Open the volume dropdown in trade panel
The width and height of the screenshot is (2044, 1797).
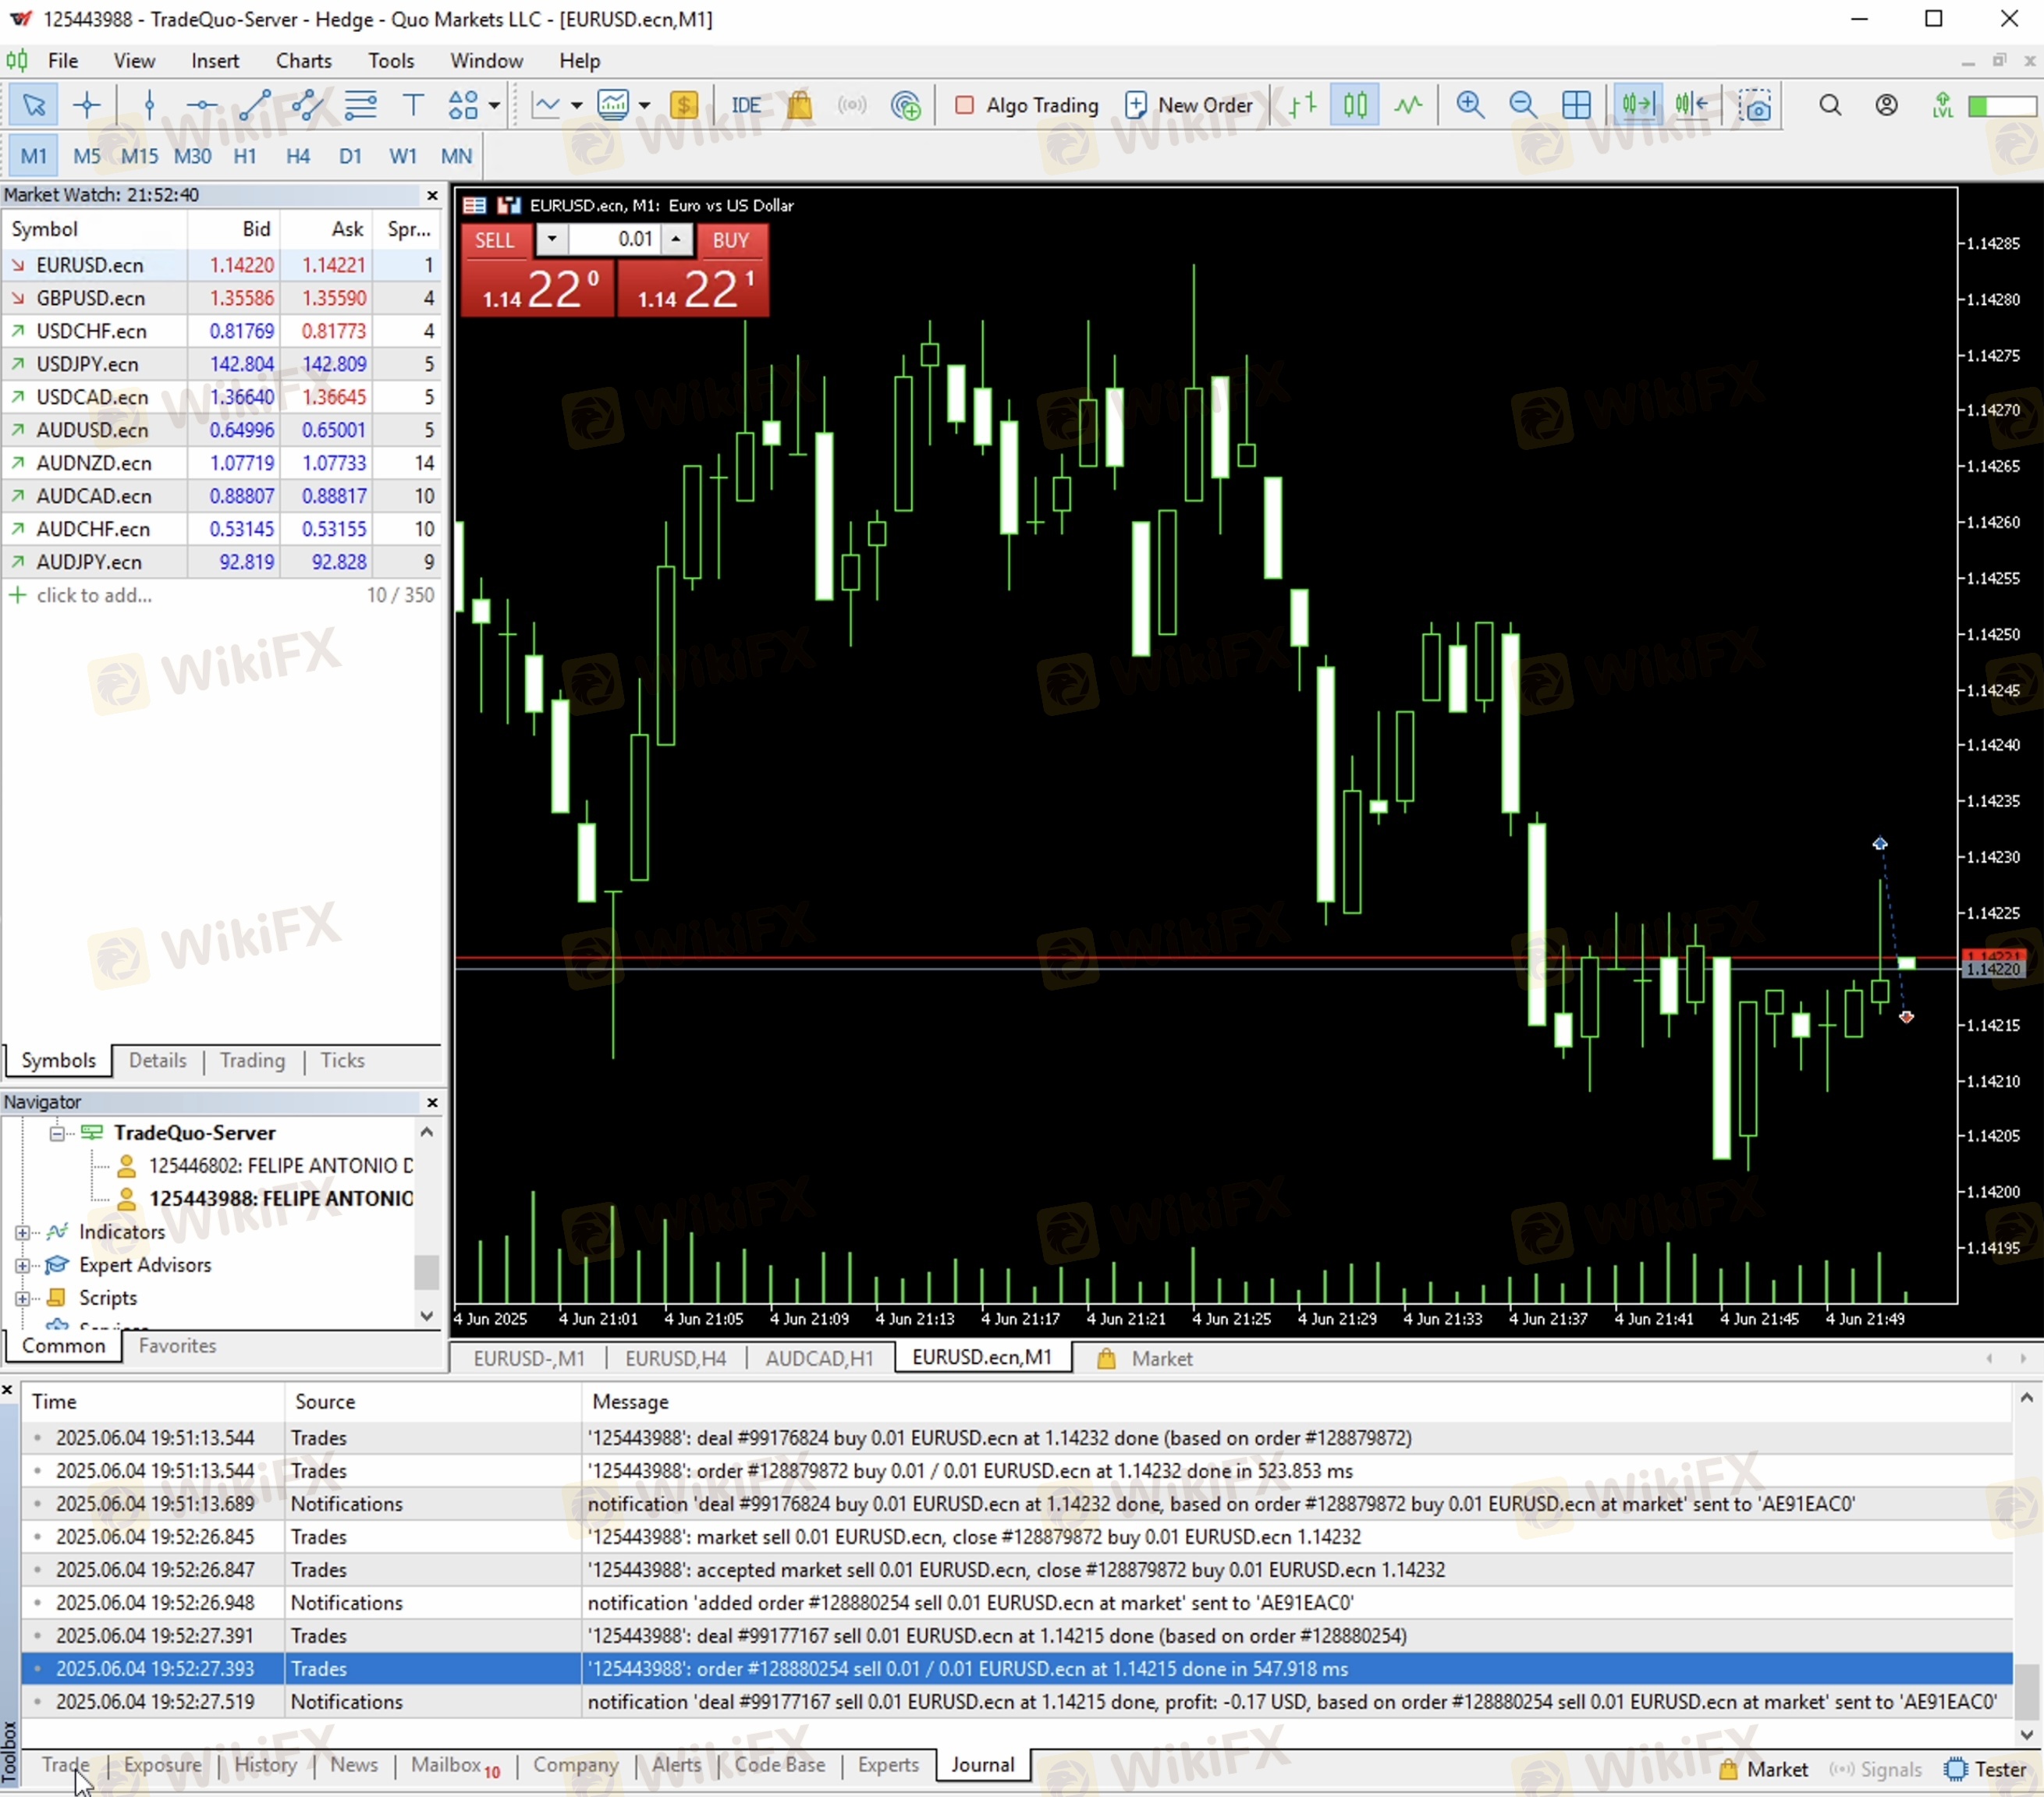552,240
